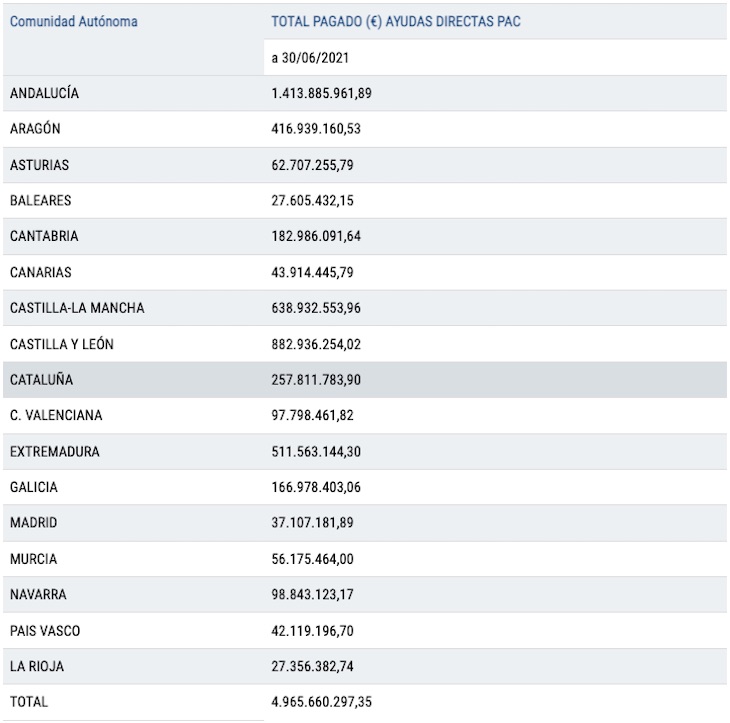Click the amount 416.939.160,53 for Aragón
The height and width of the screenshot is (723, 730).
point(322,129)
